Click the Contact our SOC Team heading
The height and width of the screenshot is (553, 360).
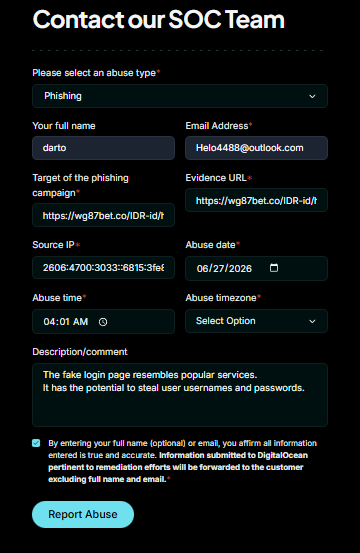point(159,19)
